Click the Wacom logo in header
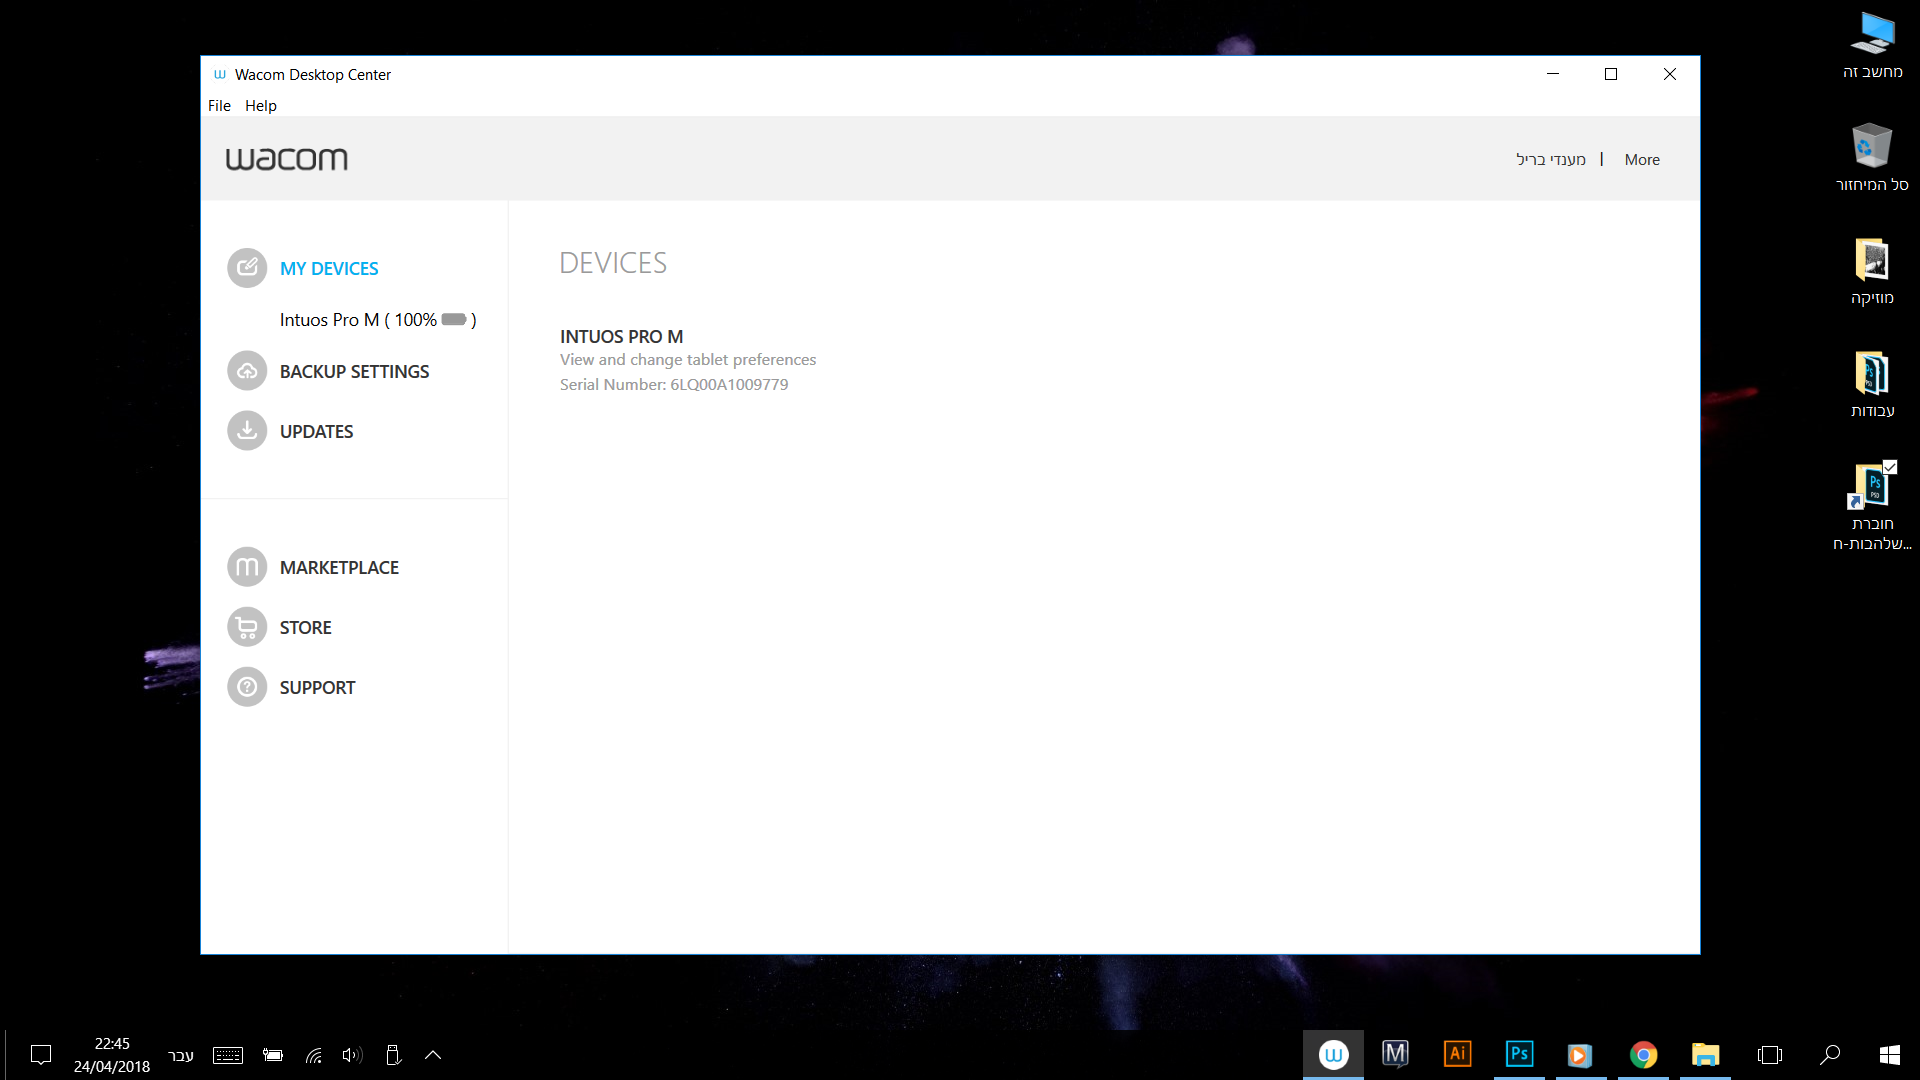Image resolution: width=1920 pixels, height=1080 pixels. tap(286, 159)
